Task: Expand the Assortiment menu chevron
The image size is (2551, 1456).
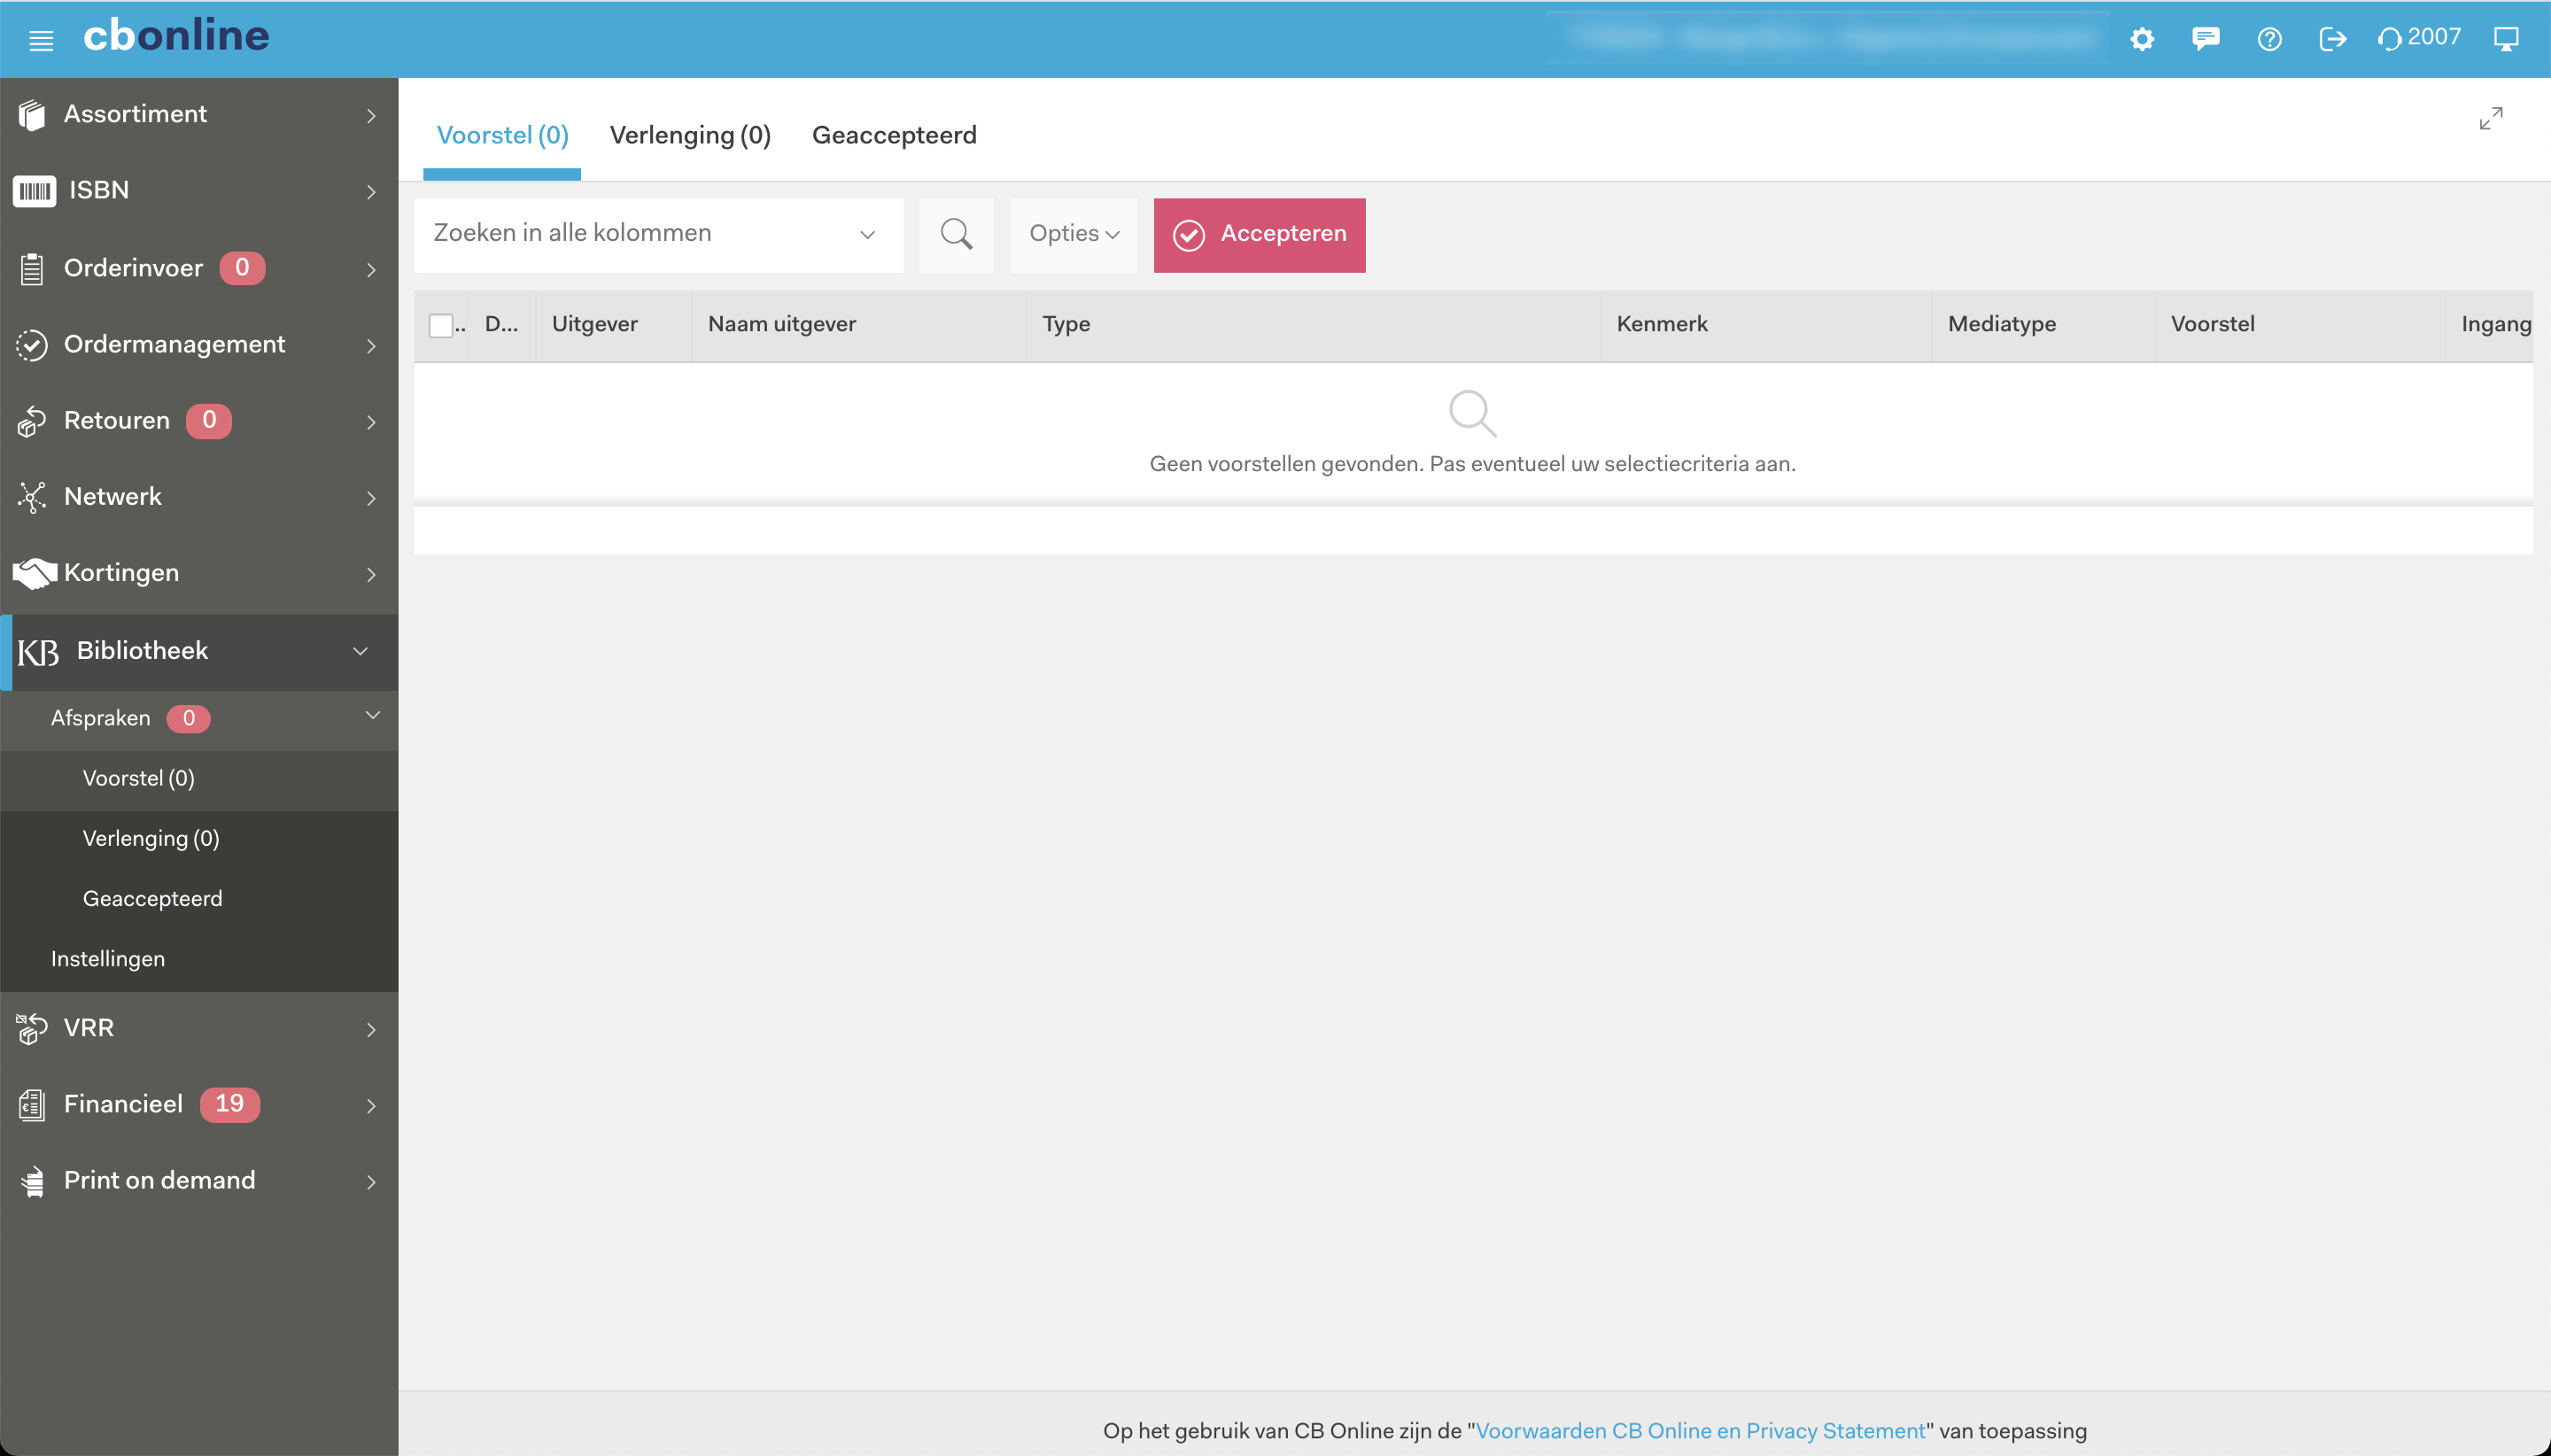Action: (x=371, y=116)
